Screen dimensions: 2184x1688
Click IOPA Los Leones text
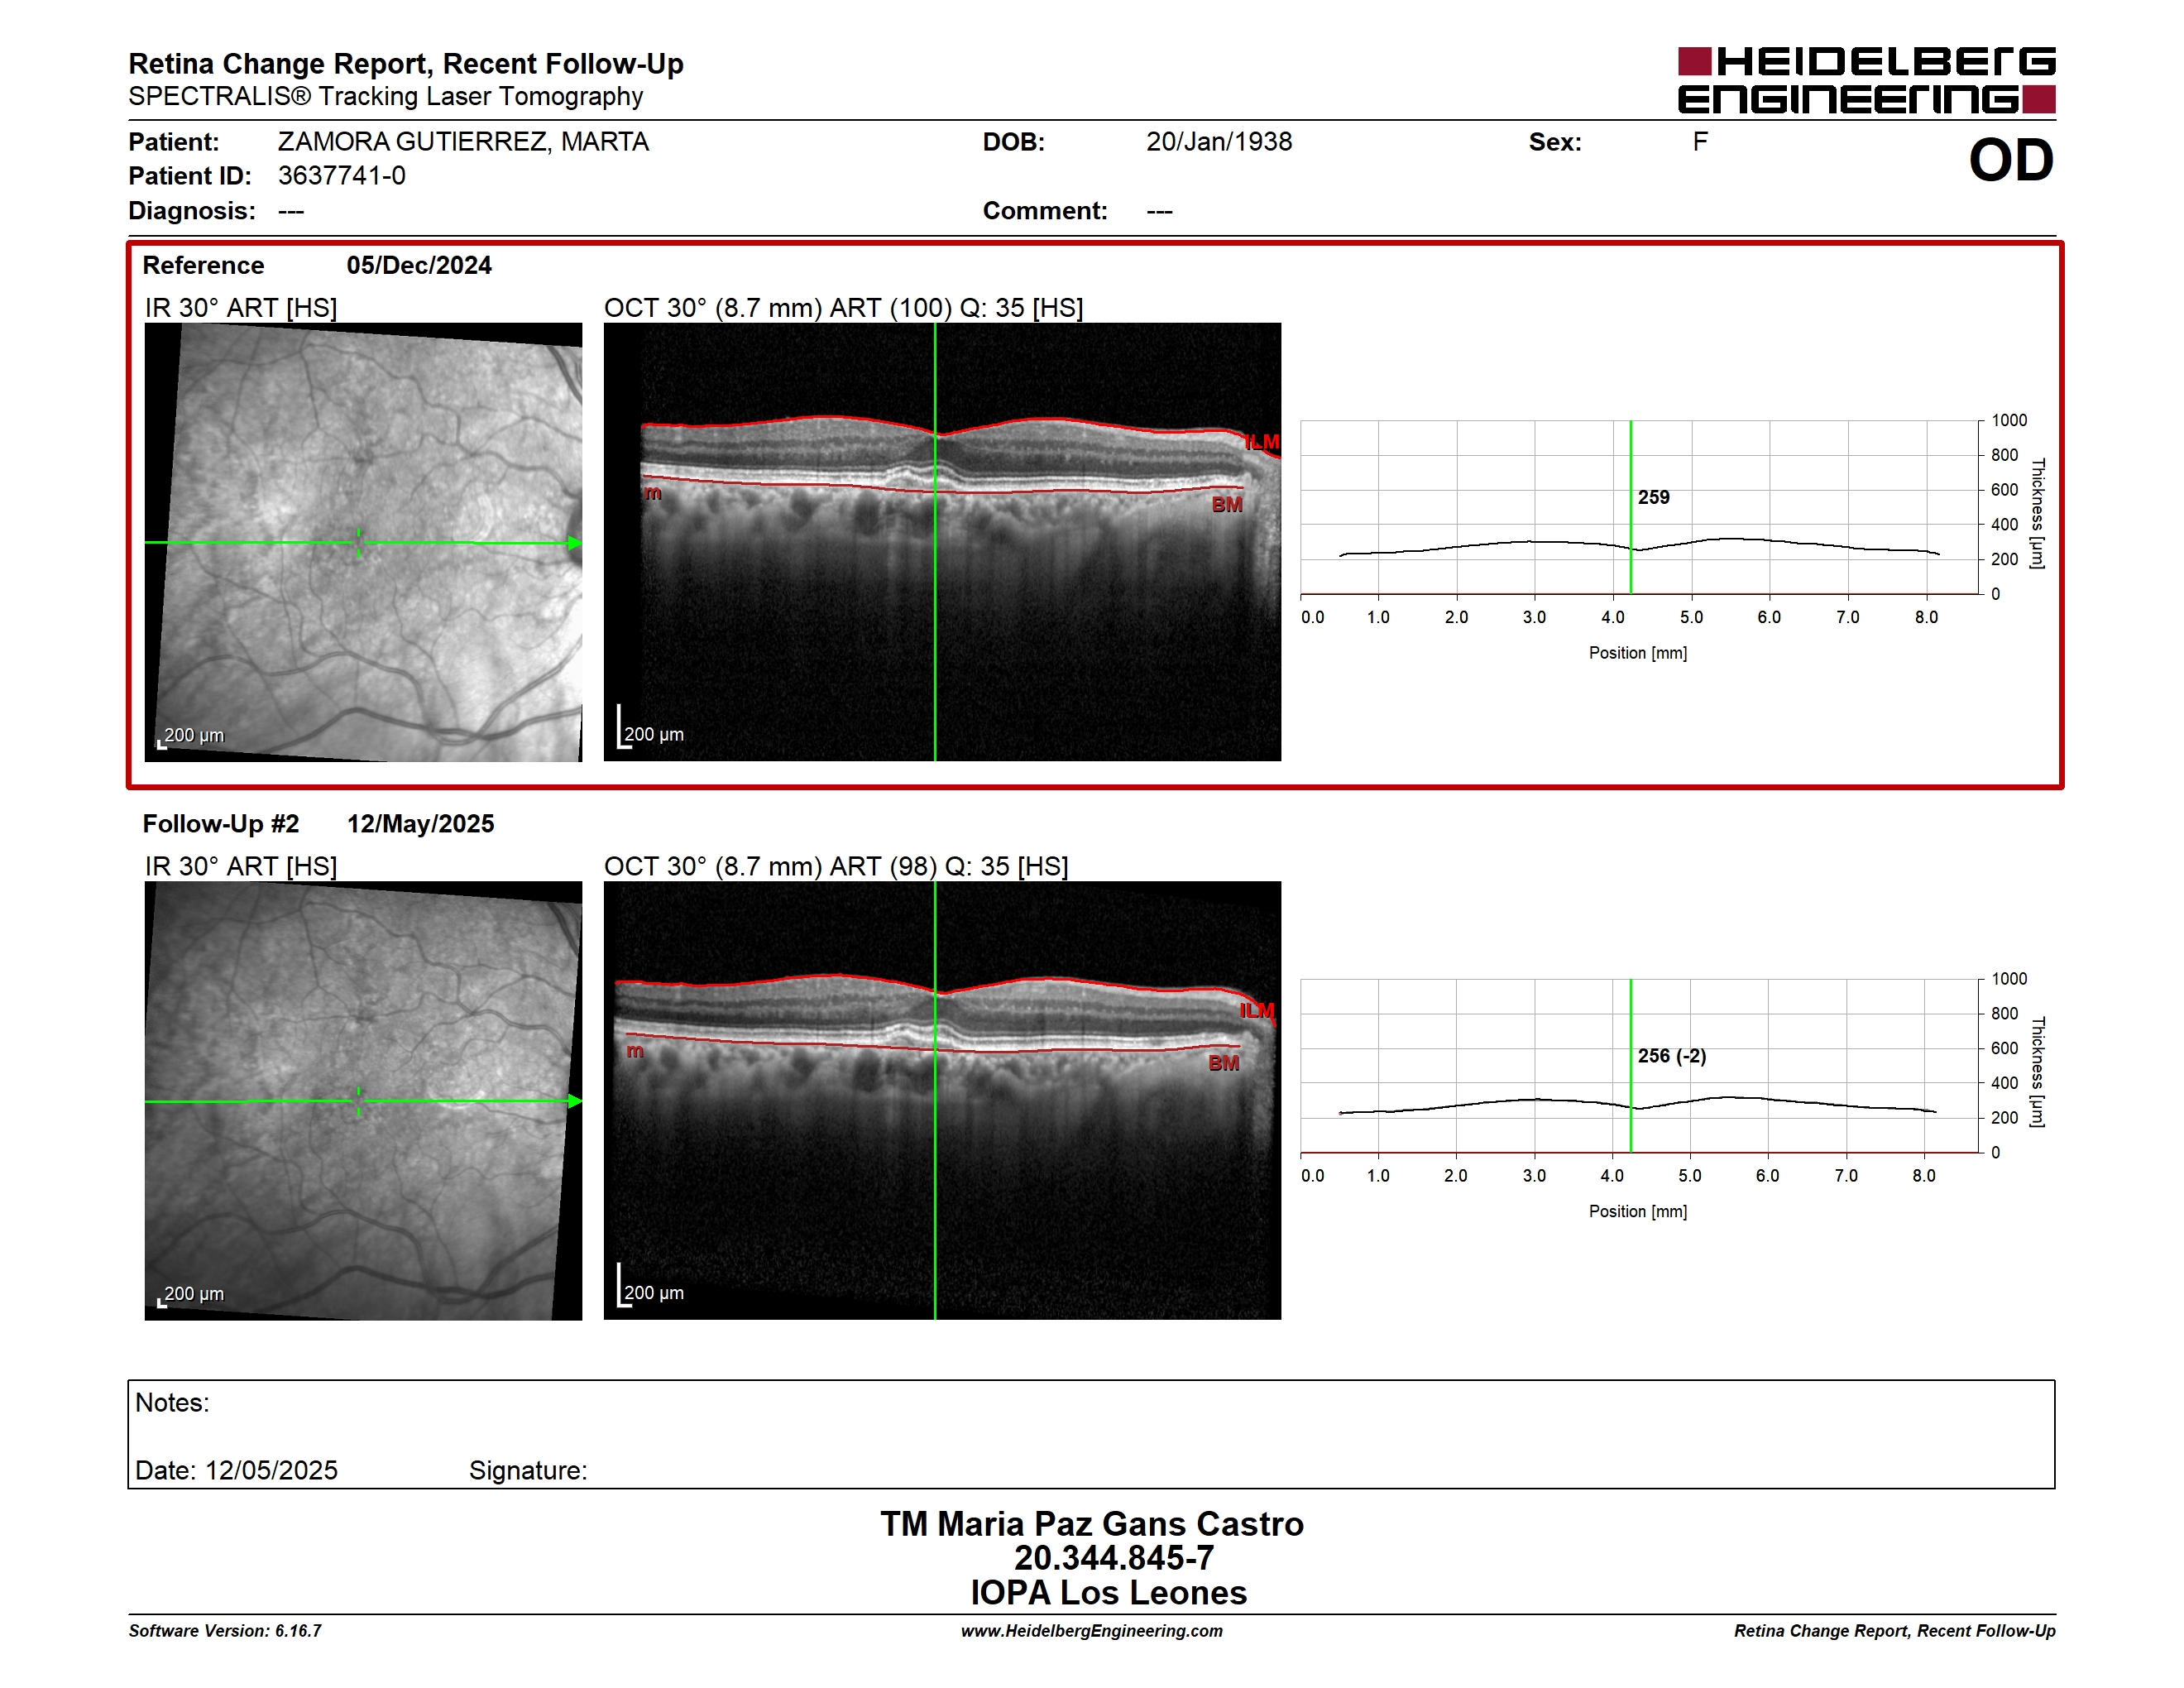pyautogui.click(x=1108, y=1593)
